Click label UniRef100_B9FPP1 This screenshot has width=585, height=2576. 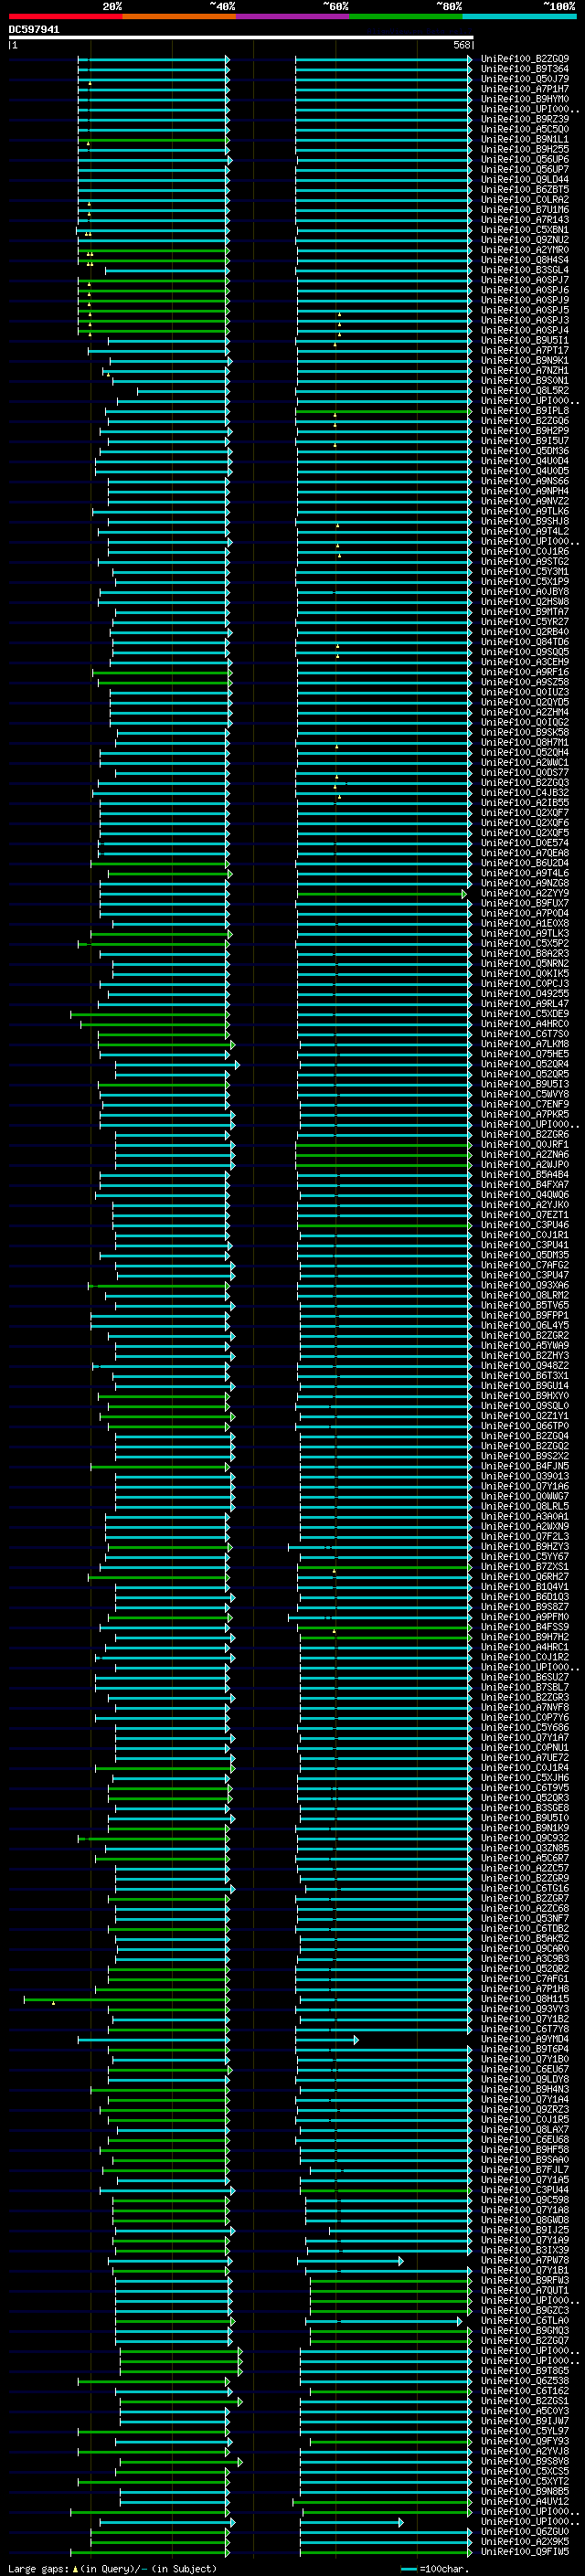click(x=525, y=1316)
